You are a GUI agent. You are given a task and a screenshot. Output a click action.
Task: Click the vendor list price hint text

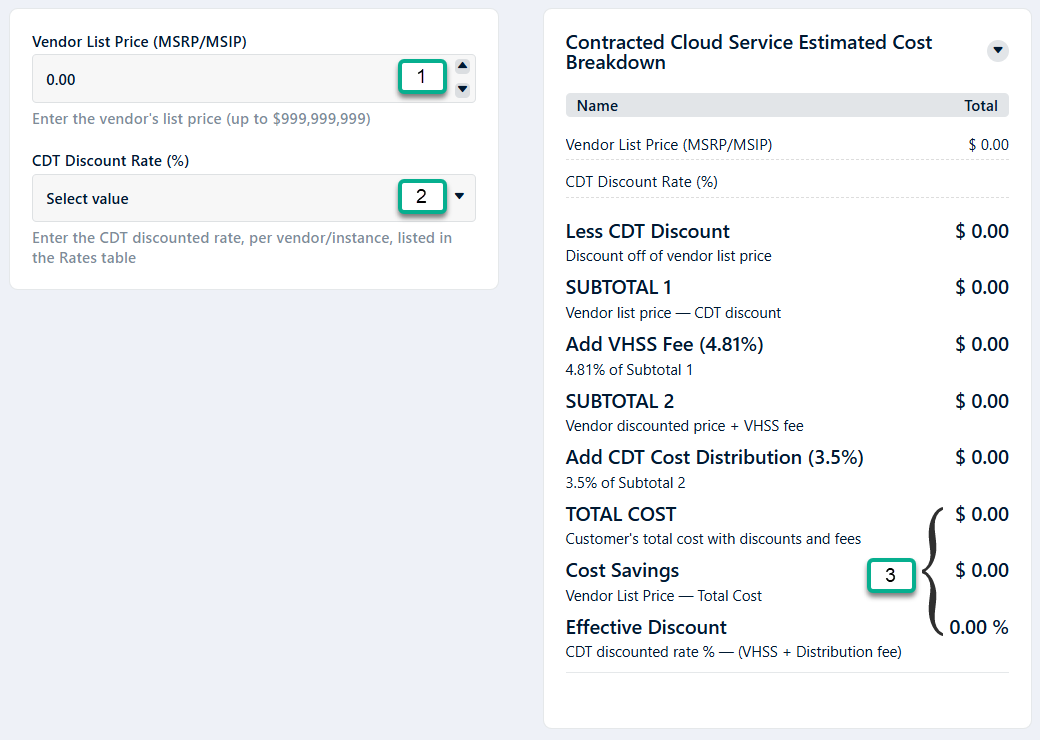click(202, 119)
